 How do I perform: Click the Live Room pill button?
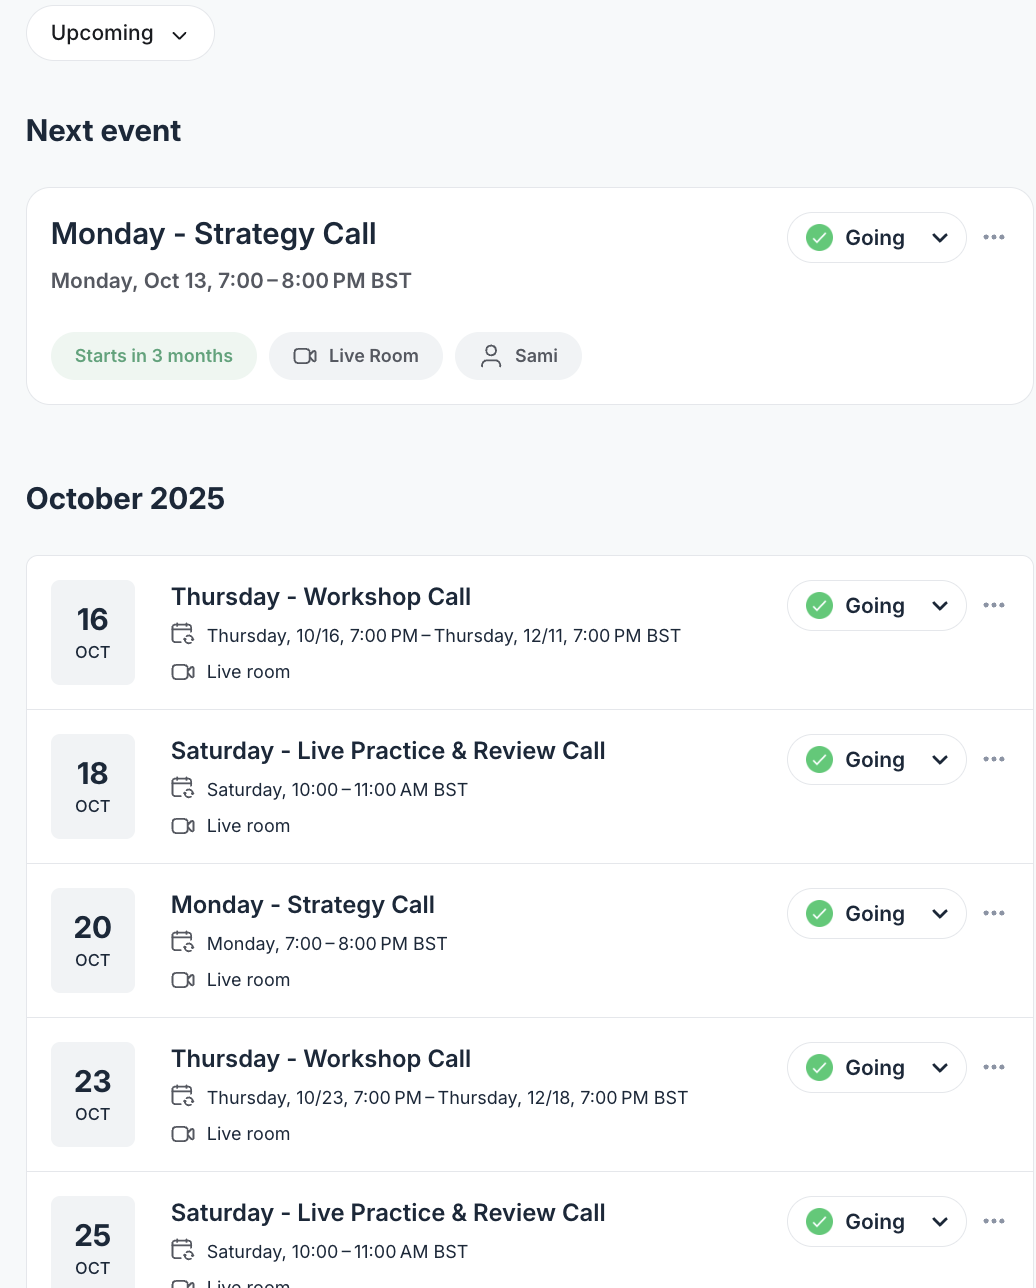(356, 356)
